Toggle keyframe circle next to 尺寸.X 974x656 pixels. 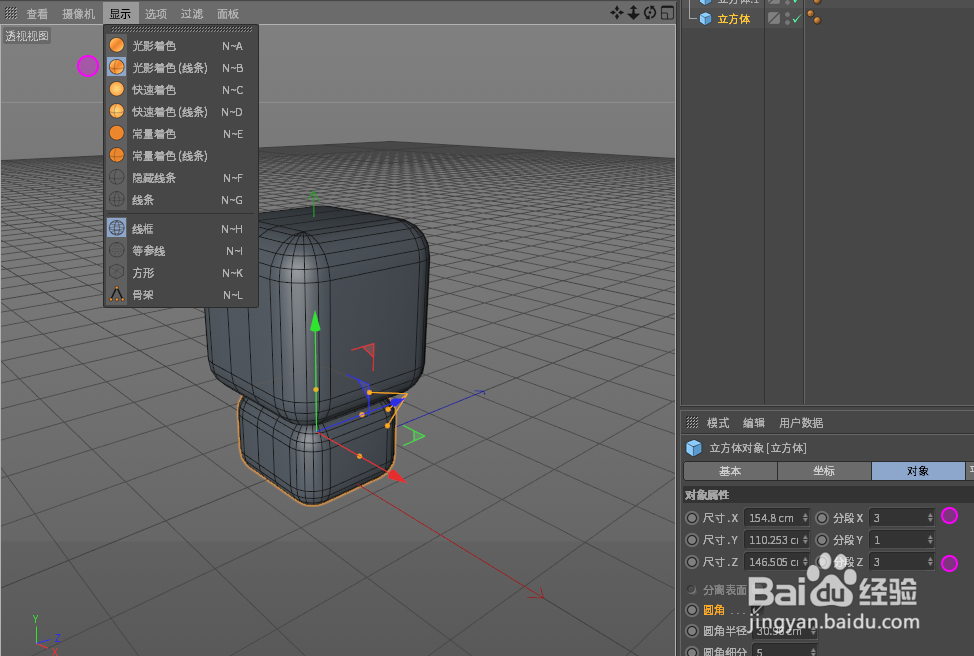pos(692,517)
